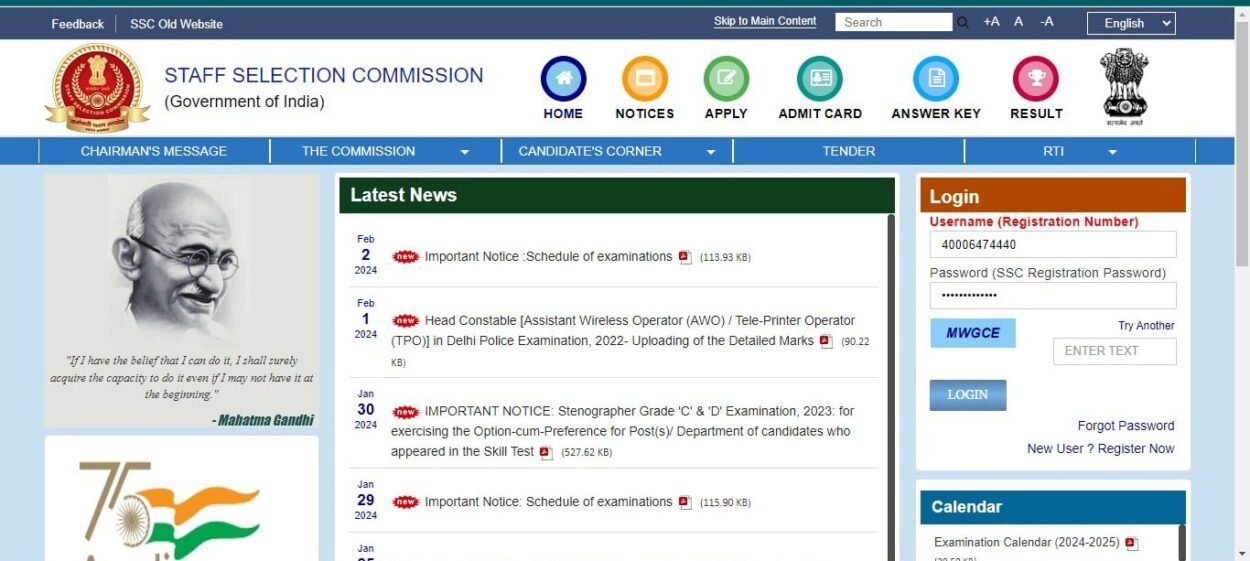This screenshot has width=1250, height=561.
Task: Open PDF icon for Feb 2 schedule notice
Action: pos(685,257)
